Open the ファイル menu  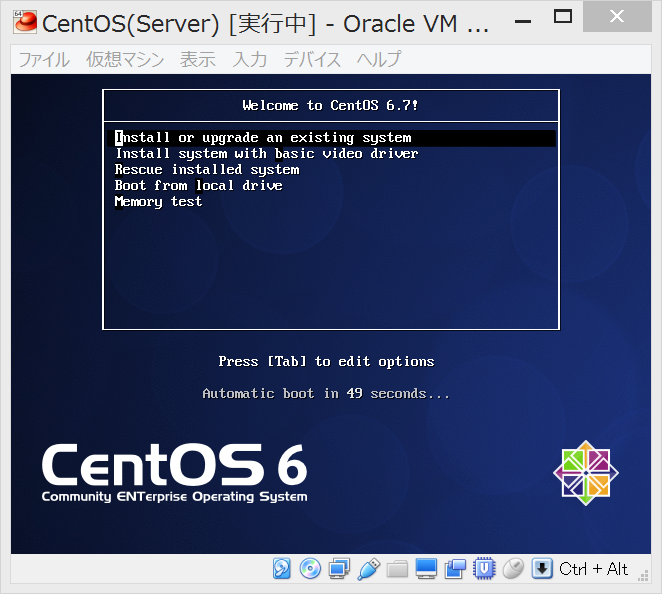pyautogui.click(x=44, y=59)
